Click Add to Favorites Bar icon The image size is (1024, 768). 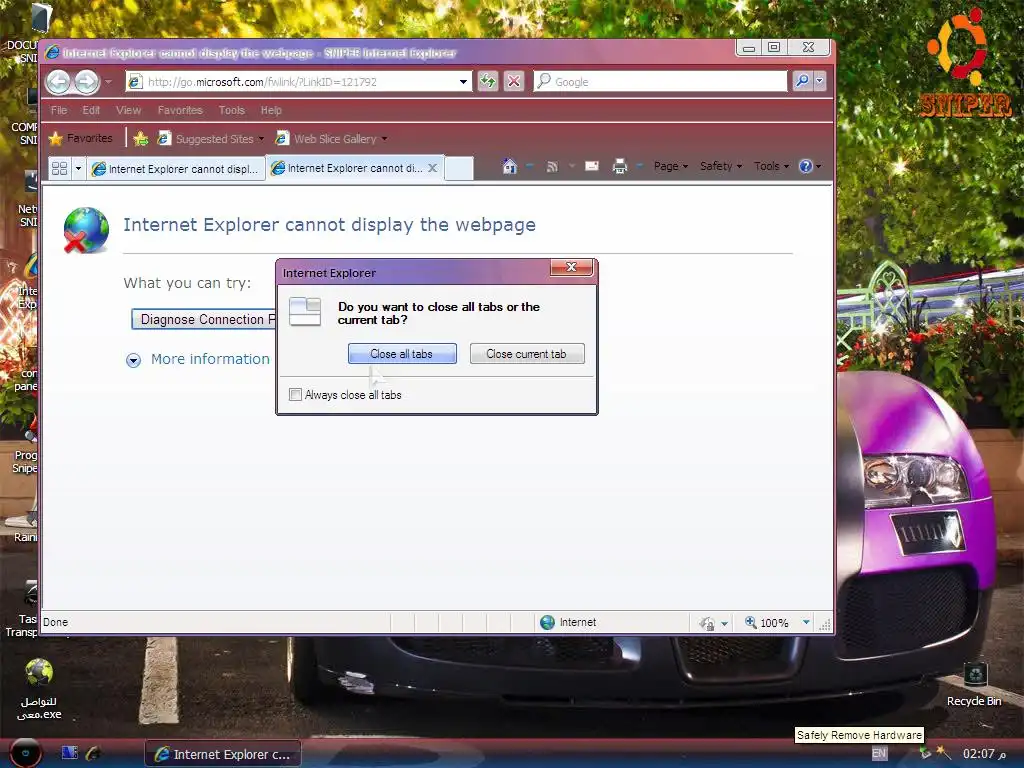pos(140,138)
